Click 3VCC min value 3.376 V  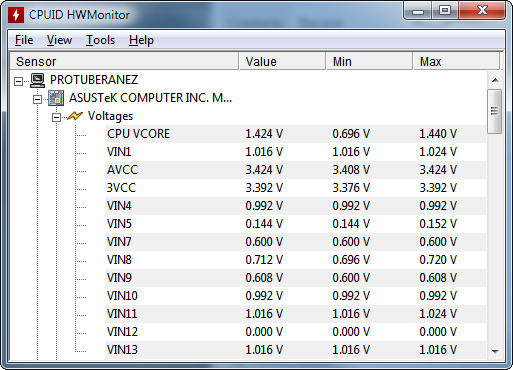[351, 188]
